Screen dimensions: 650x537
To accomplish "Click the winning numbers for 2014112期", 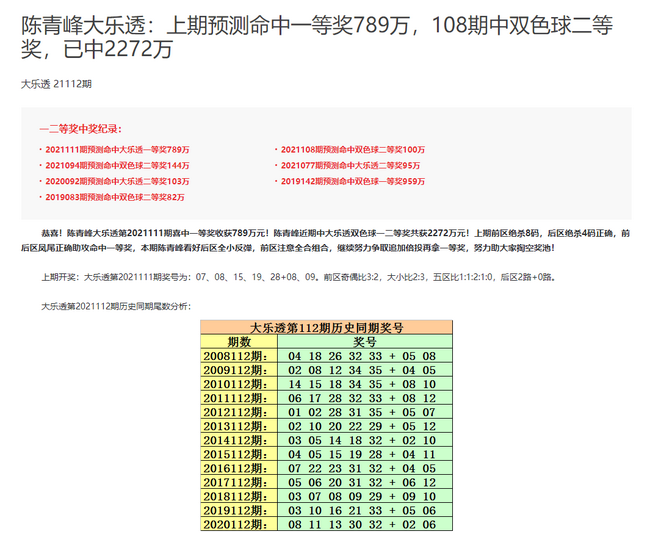I will pyautogui.click(x=363, y=439).
